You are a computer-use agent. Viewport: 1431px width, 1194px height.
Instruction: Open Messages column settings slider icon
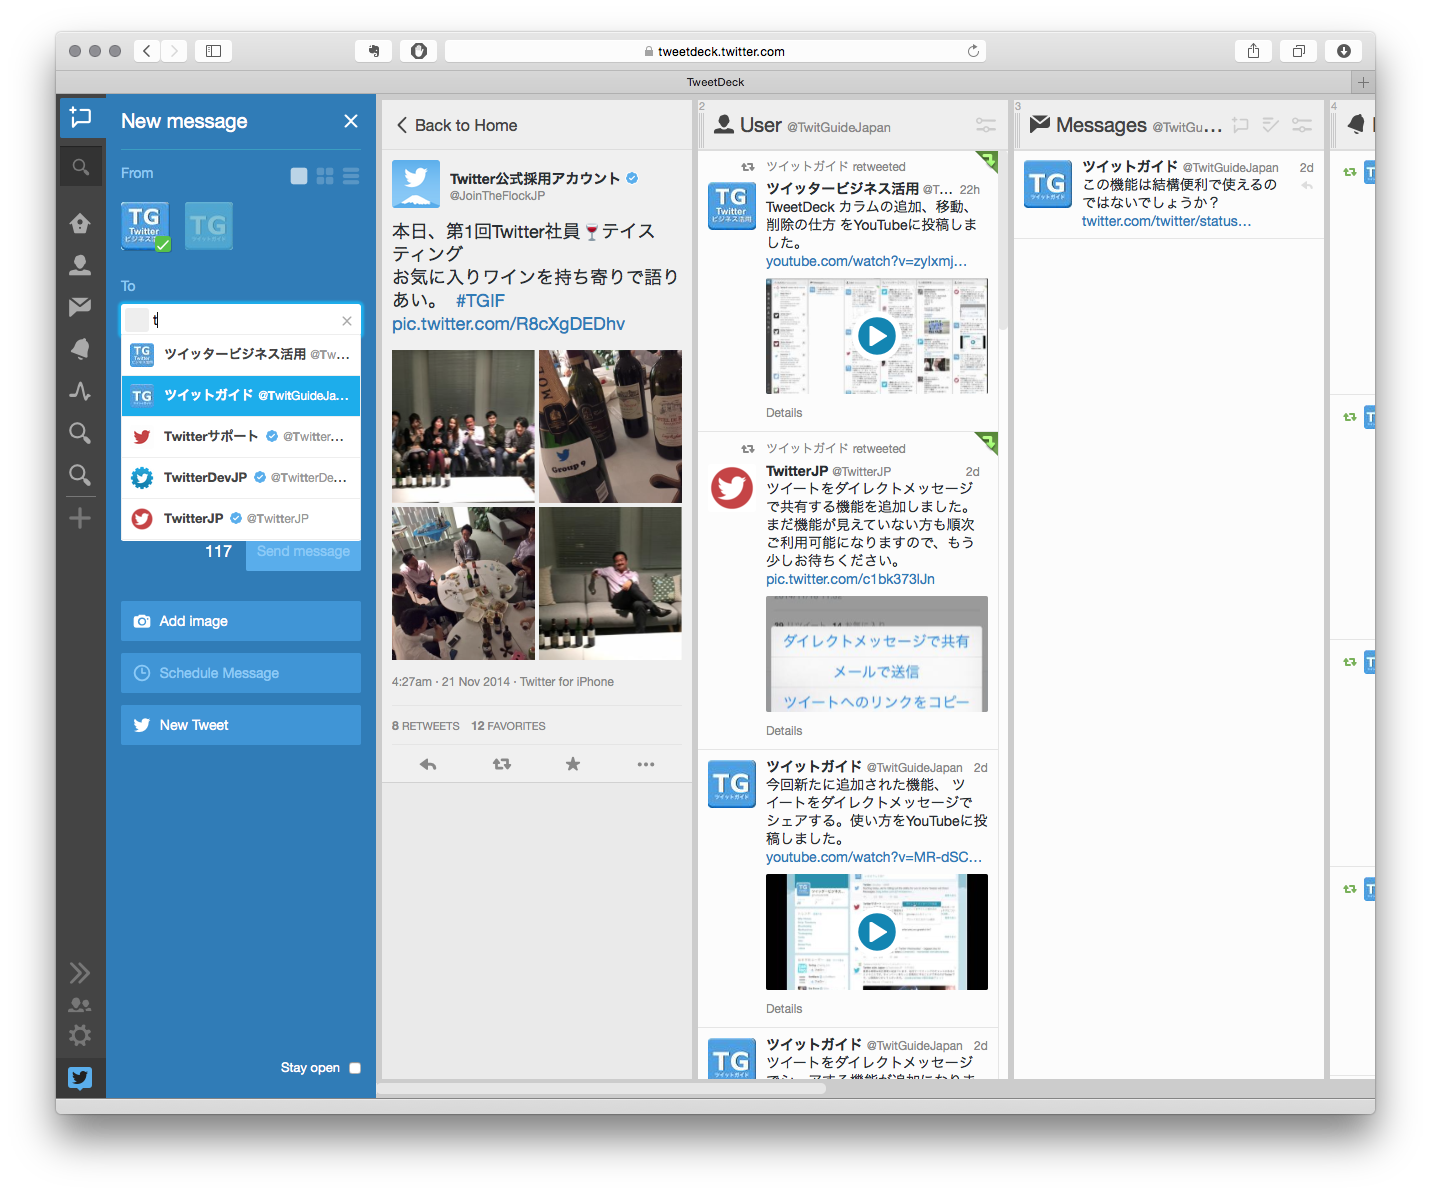coord(1302,125)
